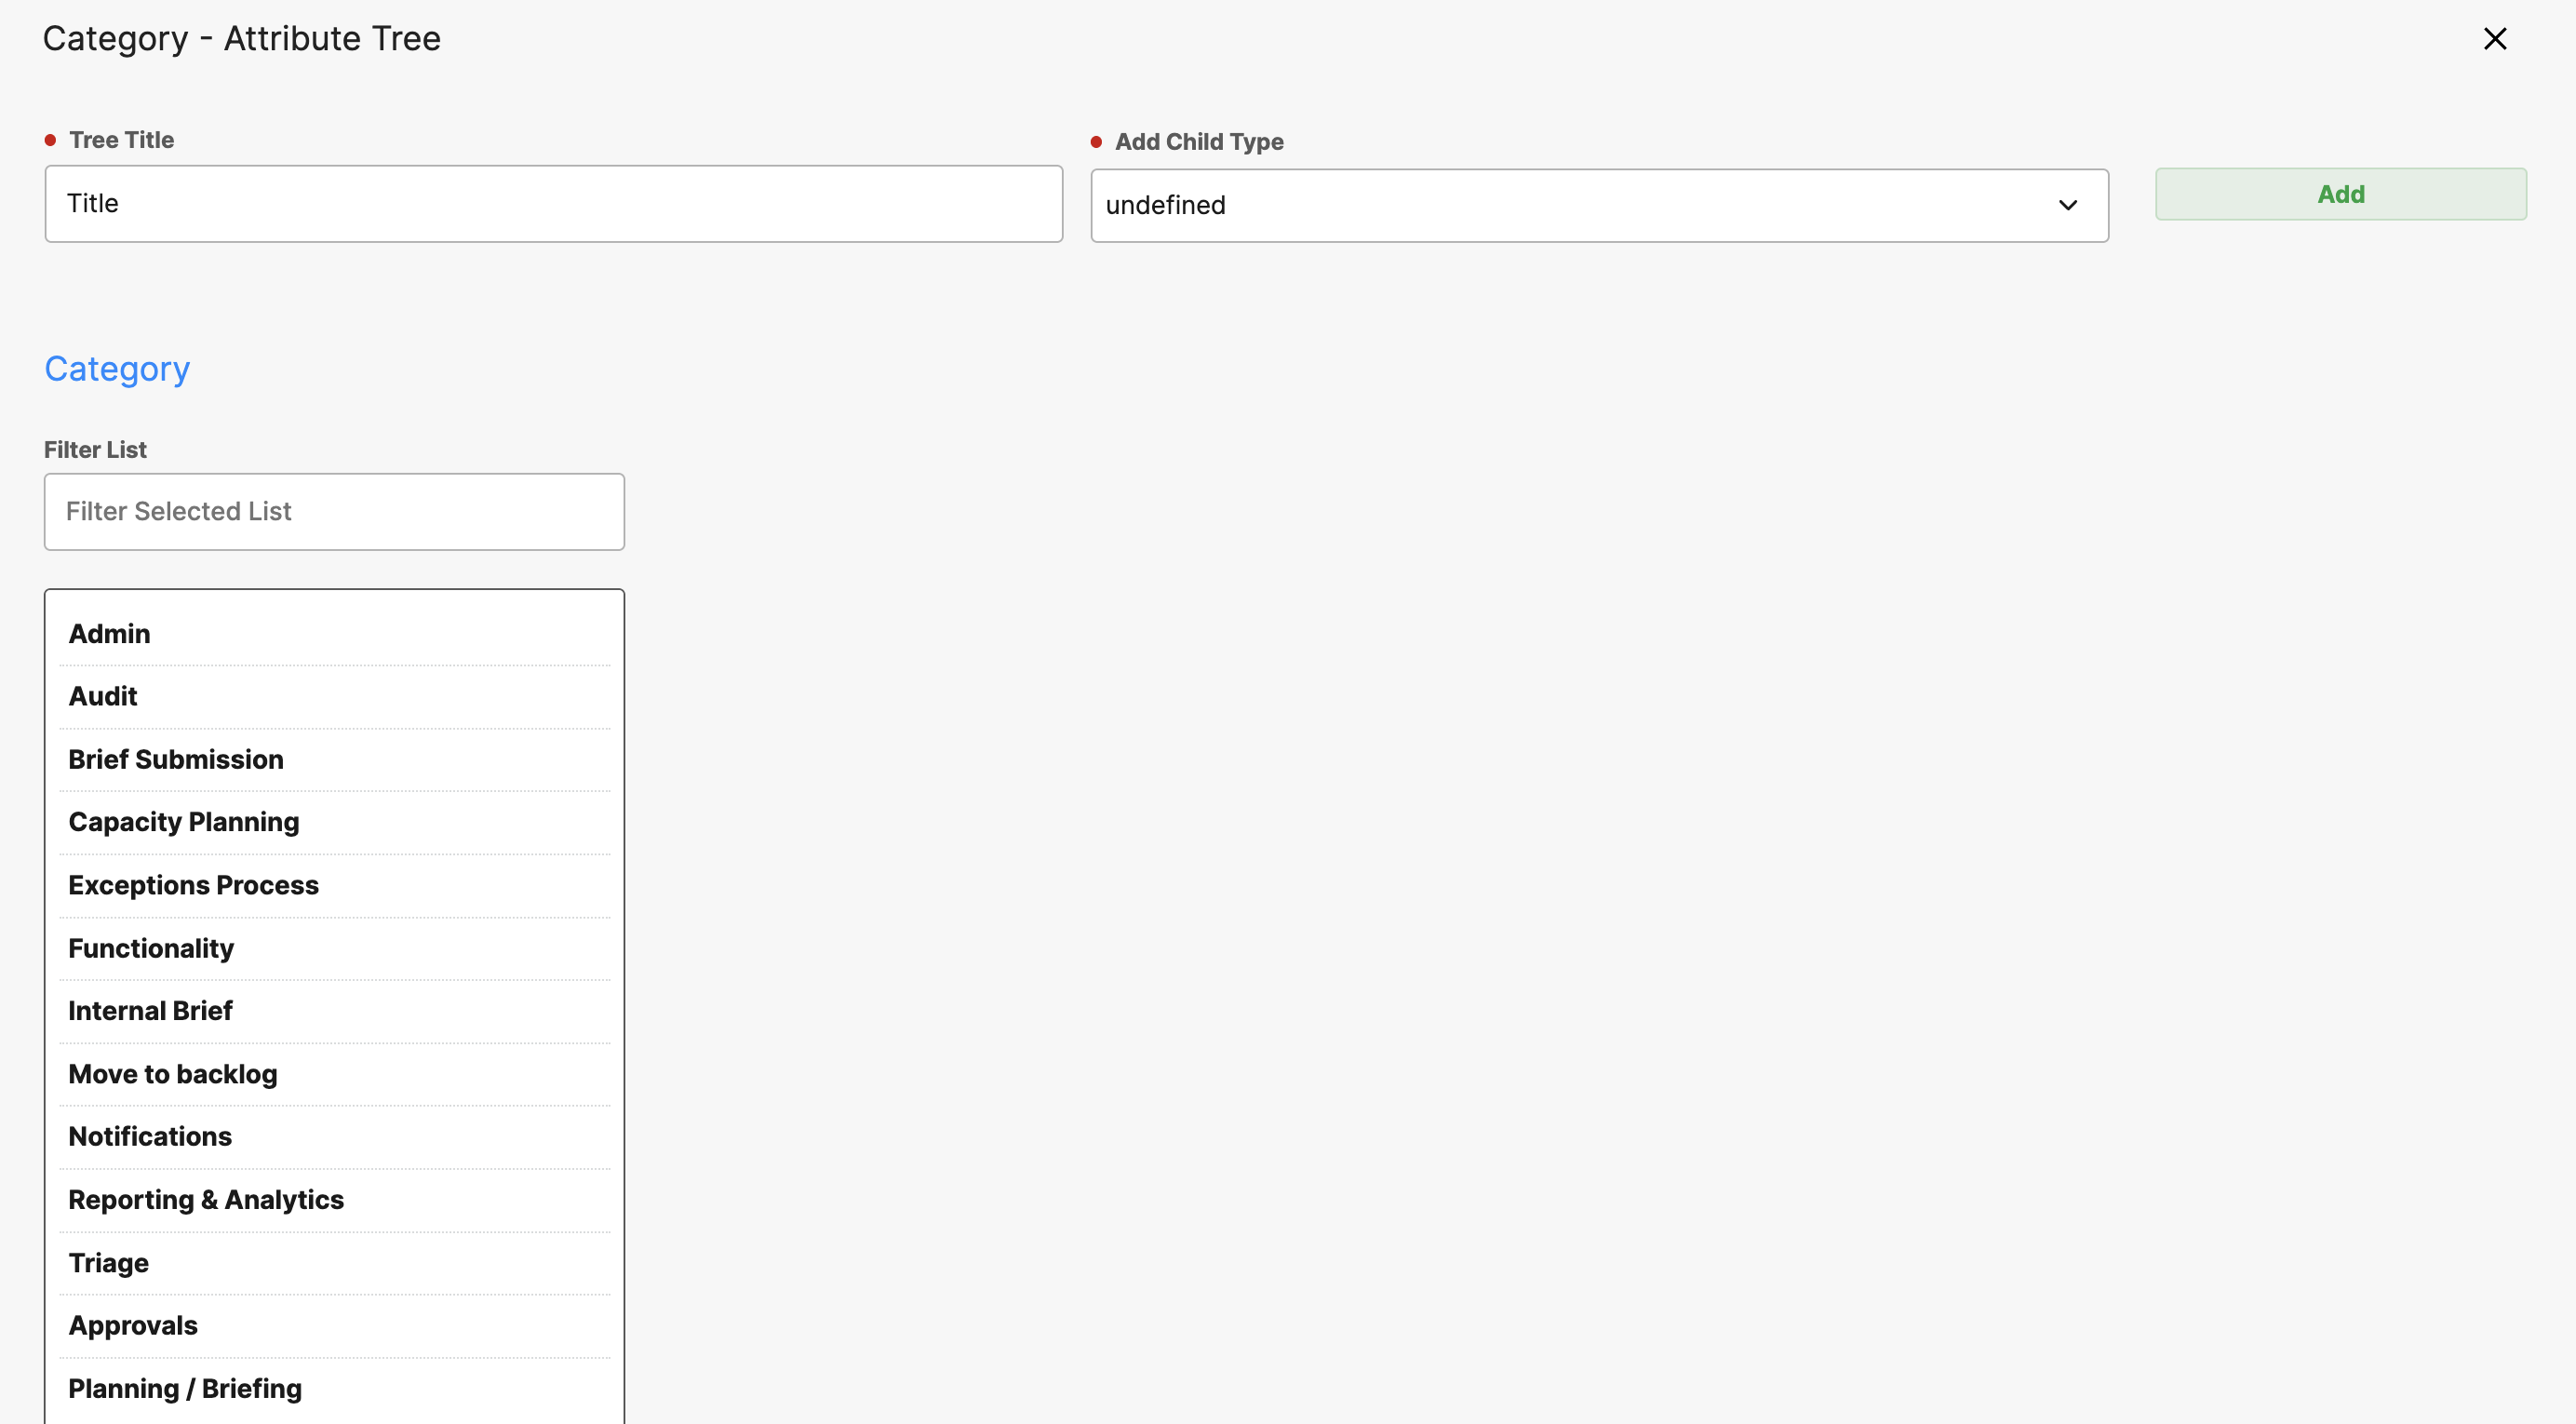2576x1424 pixels.
Task: Select Capacity Planning category
Action: point(184,822)
